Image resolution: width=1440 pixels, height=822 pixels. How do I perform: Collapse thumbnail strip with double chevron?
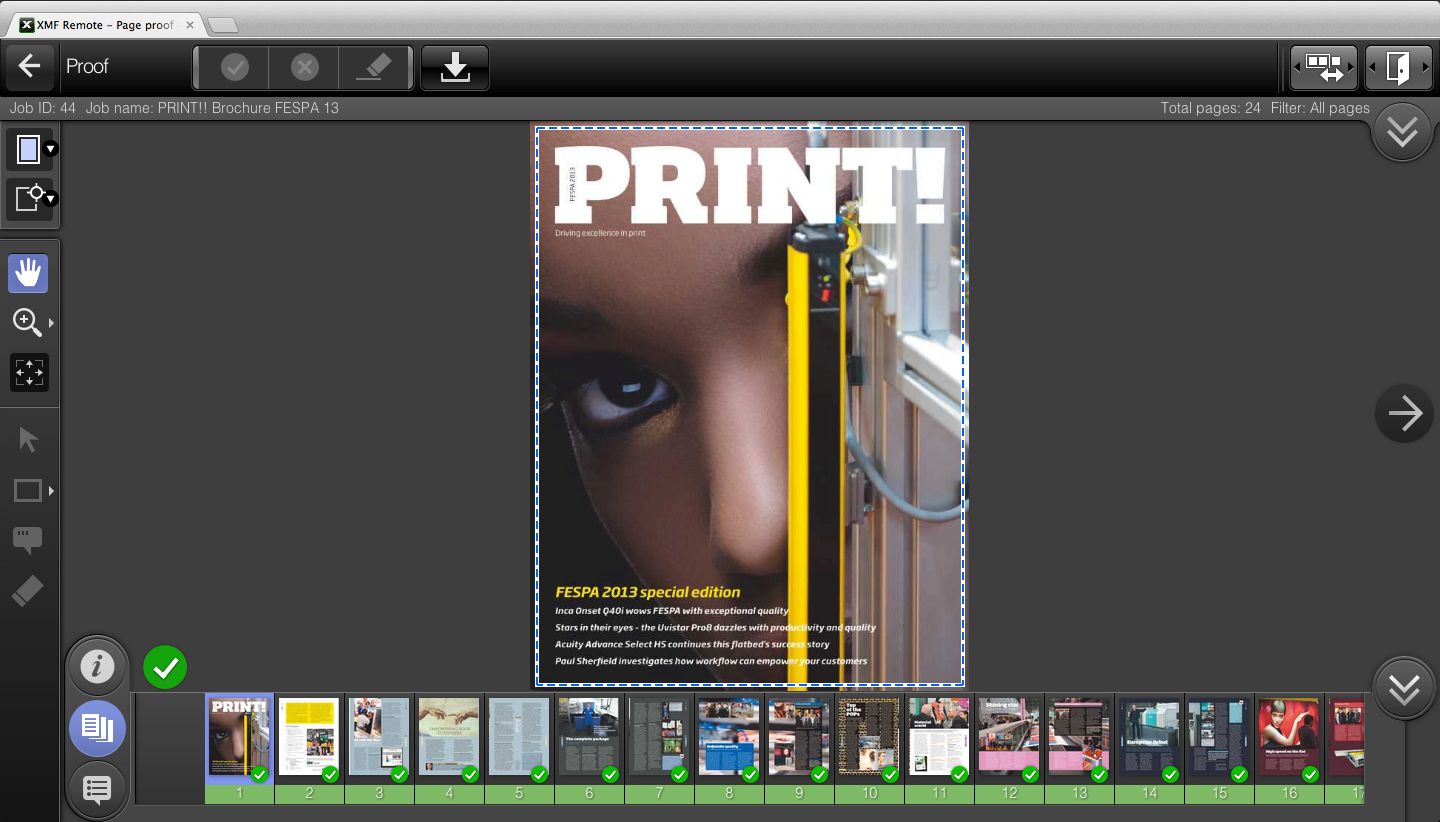(1404, 688)
